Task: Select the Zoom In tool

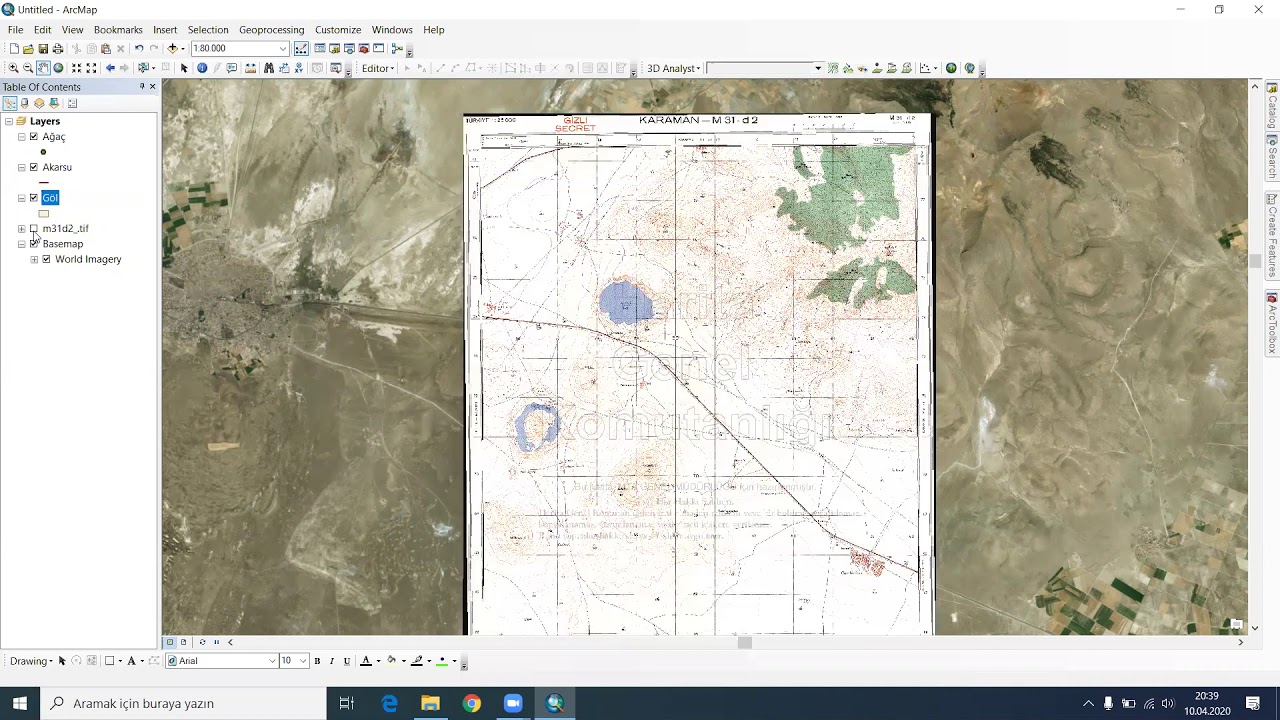Action: (x=13, y=68)
